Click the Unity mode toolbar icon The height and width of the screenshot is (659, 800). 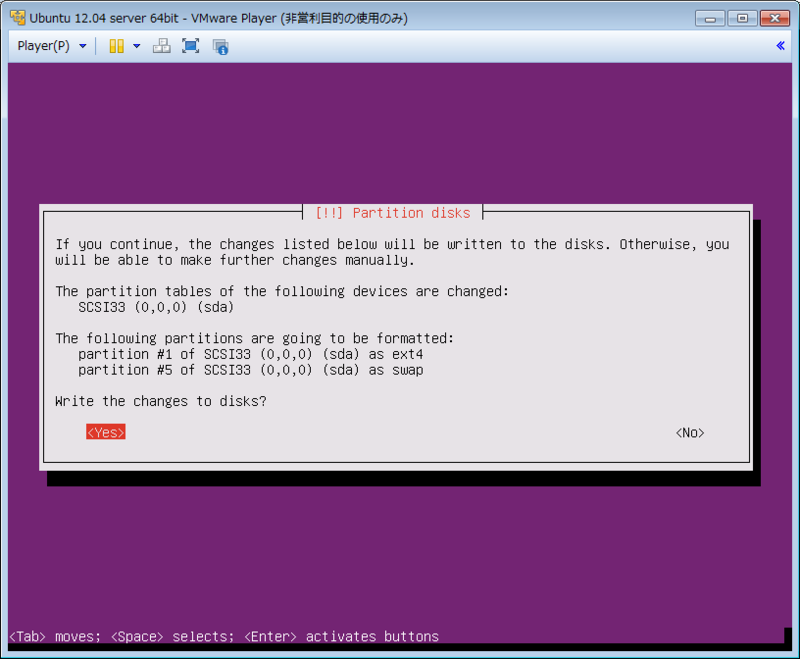(220, 47)
